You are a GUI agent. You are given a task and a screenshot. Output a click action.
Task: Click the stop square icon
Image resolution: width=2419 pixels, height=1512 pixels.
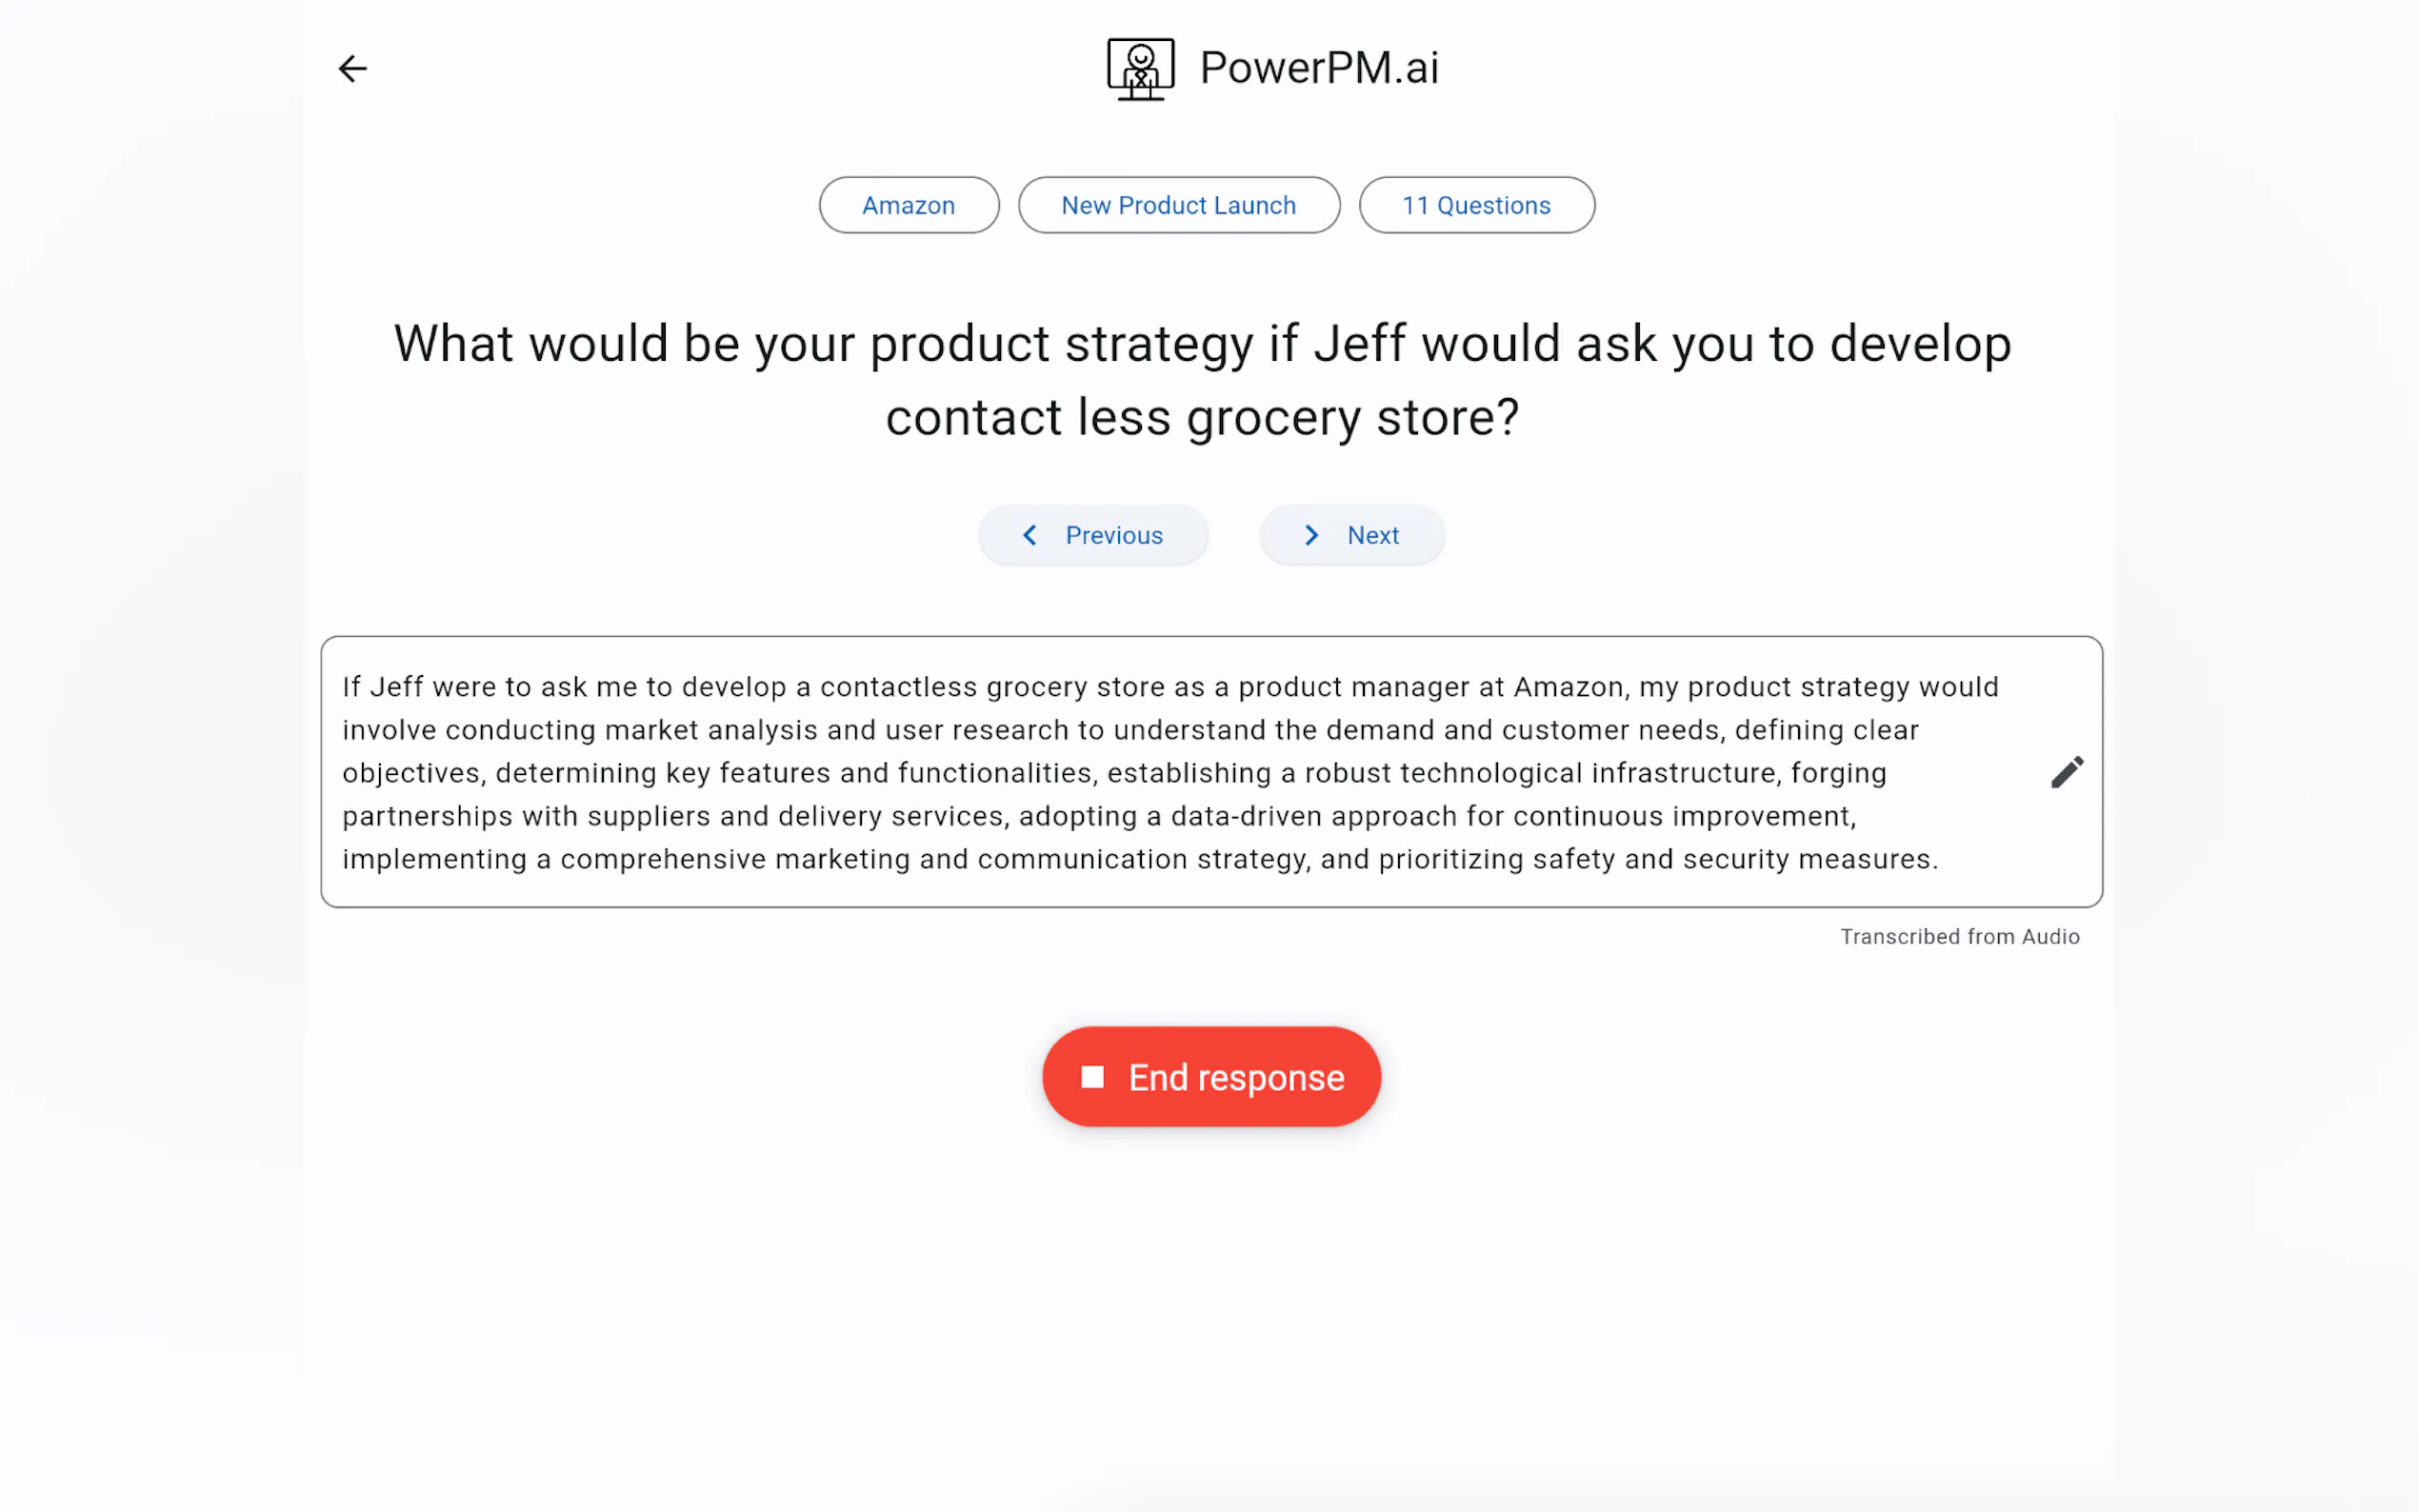[1092, 1077]
